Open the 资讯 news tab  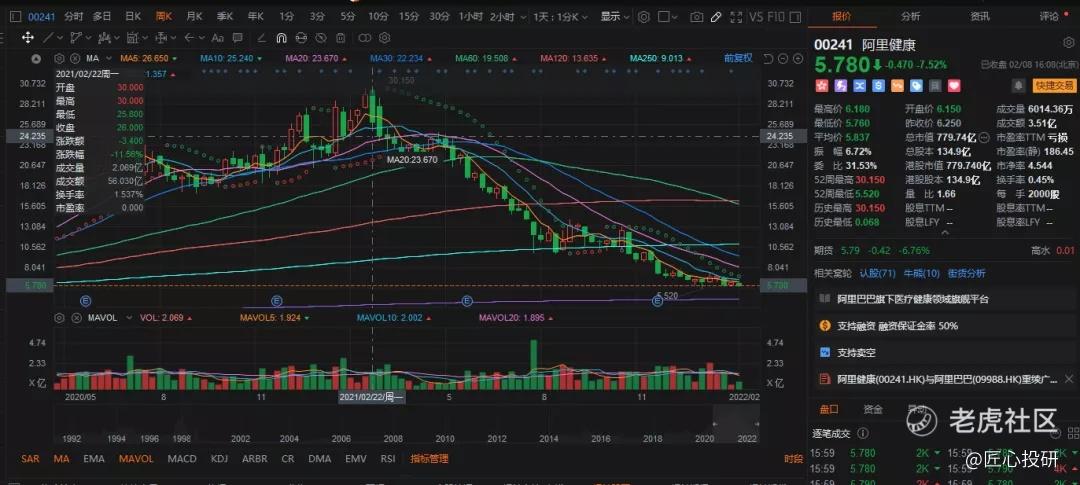pos(980,17)
